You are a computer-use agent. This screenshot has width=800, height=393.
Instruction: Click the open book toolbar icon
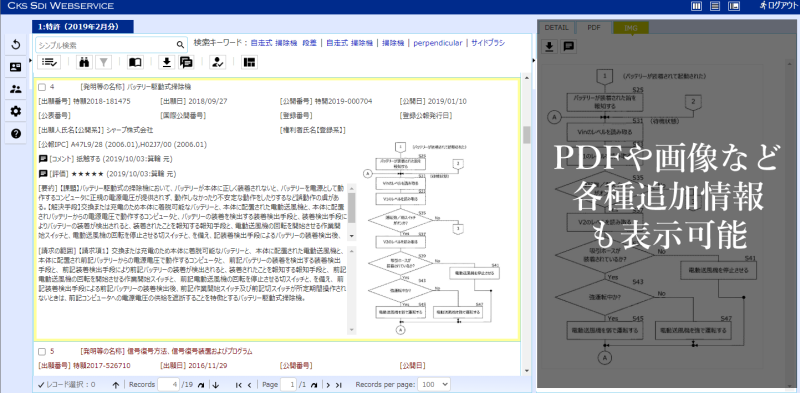pos(135,62)
